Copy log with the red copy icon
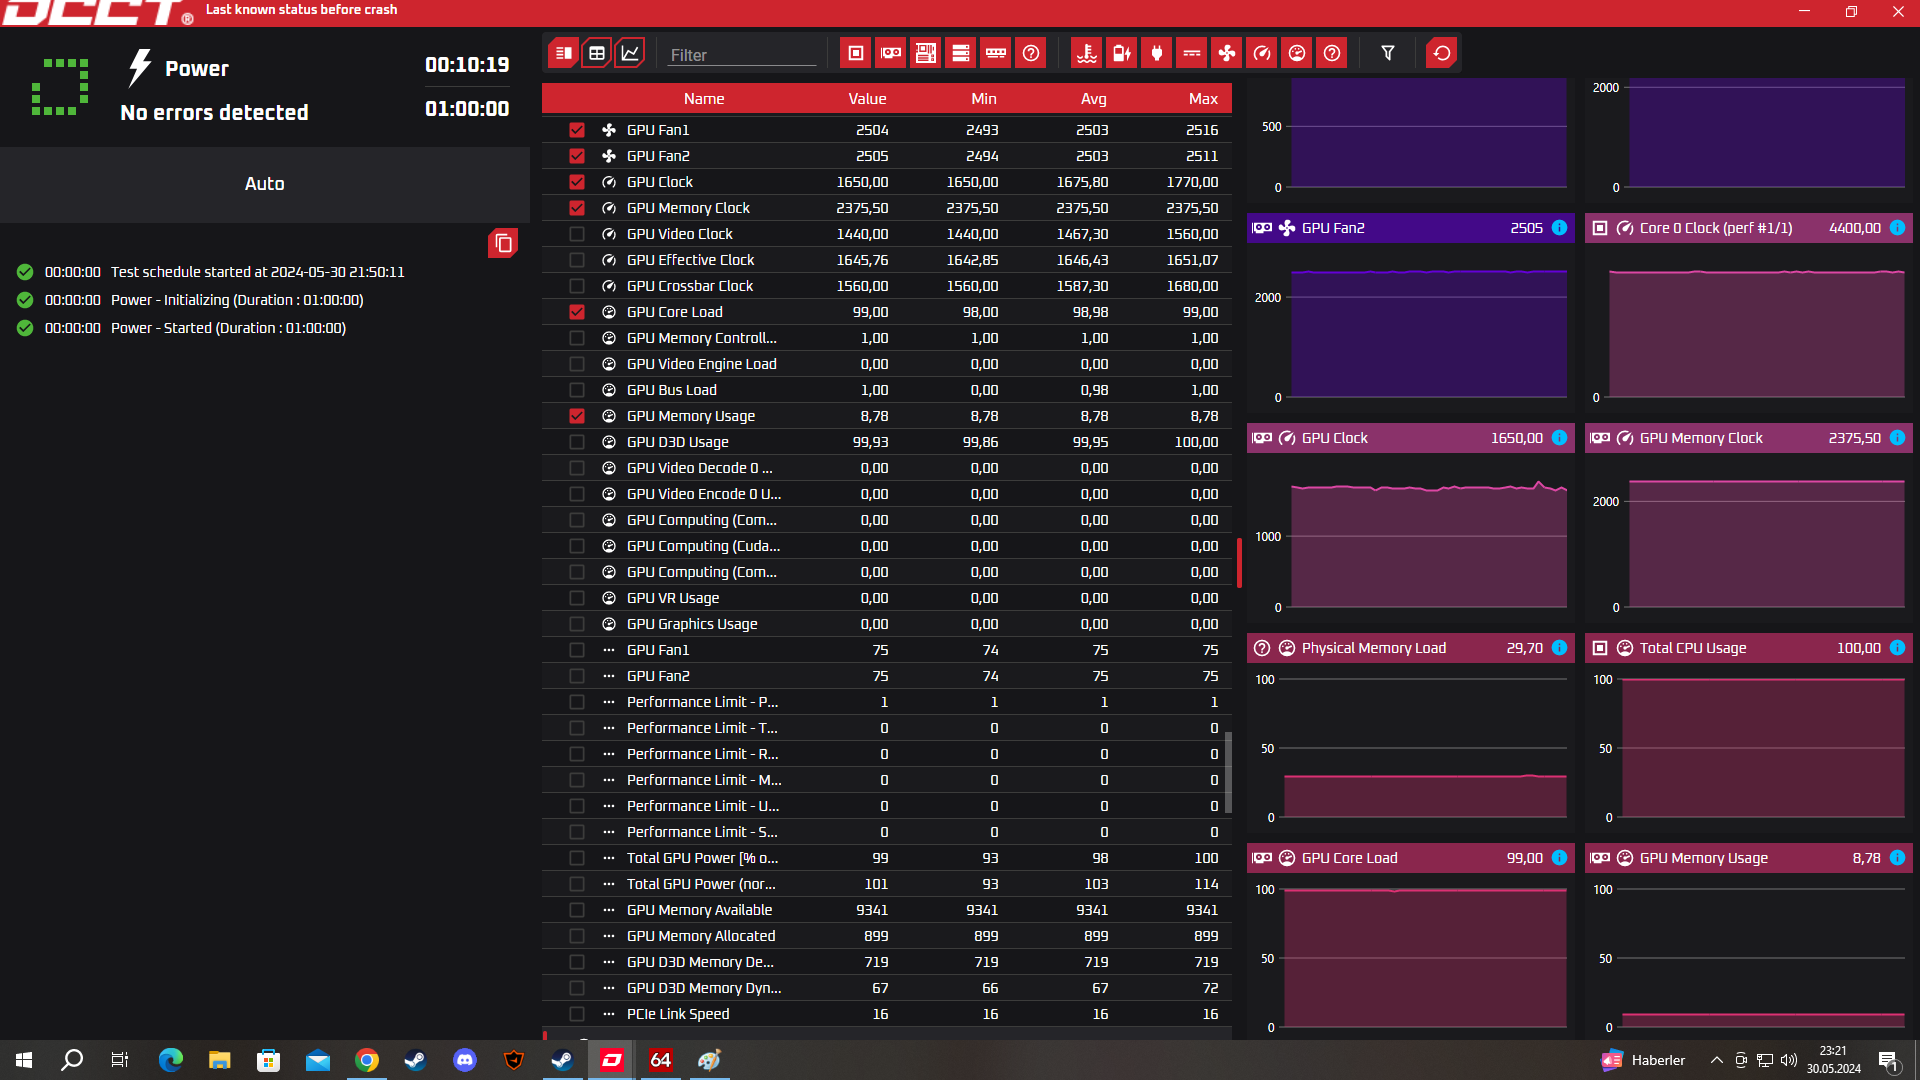The width and height of the screenshot is (1920, 1080). coord(503,243)
